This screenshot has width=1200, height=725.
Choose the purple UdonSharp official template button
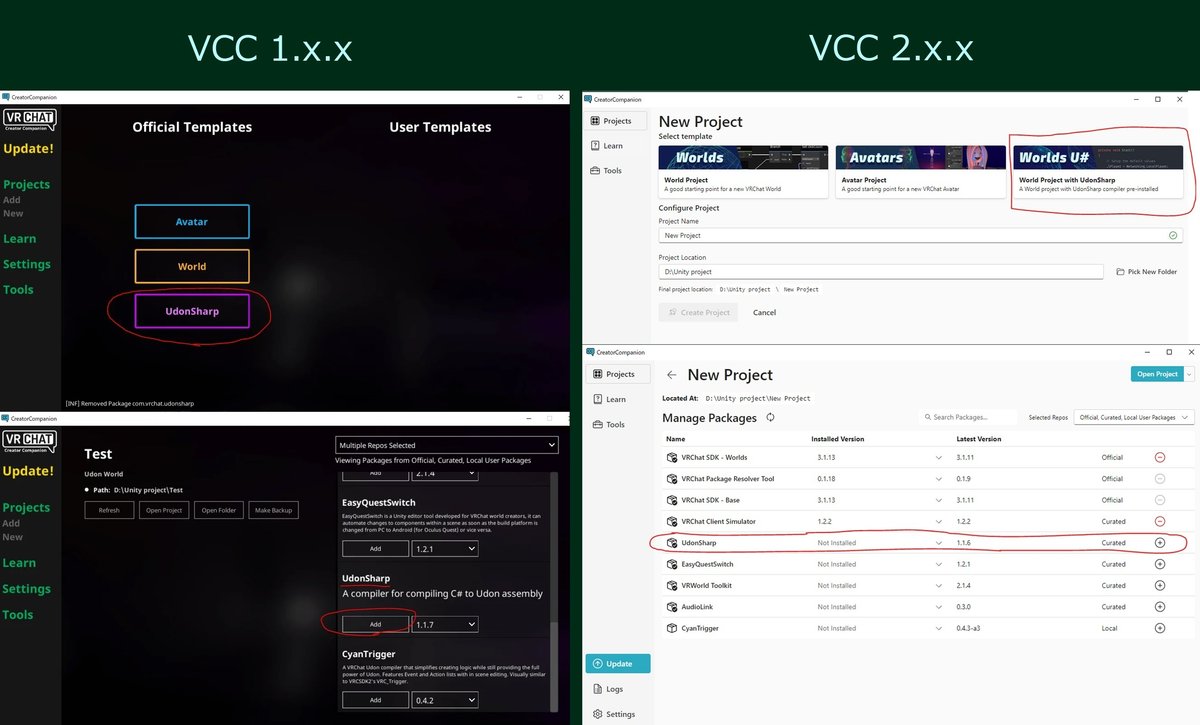192,311
